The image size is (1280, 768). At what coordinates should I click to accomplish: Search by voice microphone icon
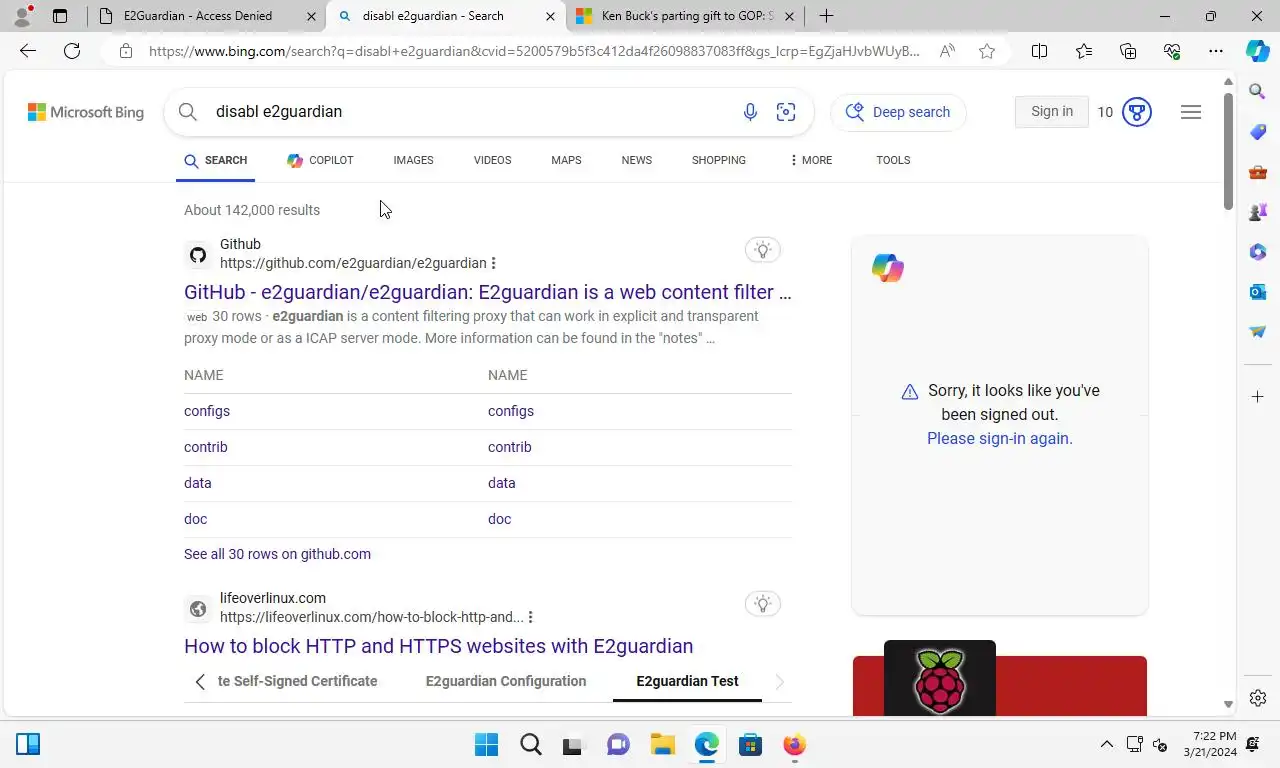750,112
